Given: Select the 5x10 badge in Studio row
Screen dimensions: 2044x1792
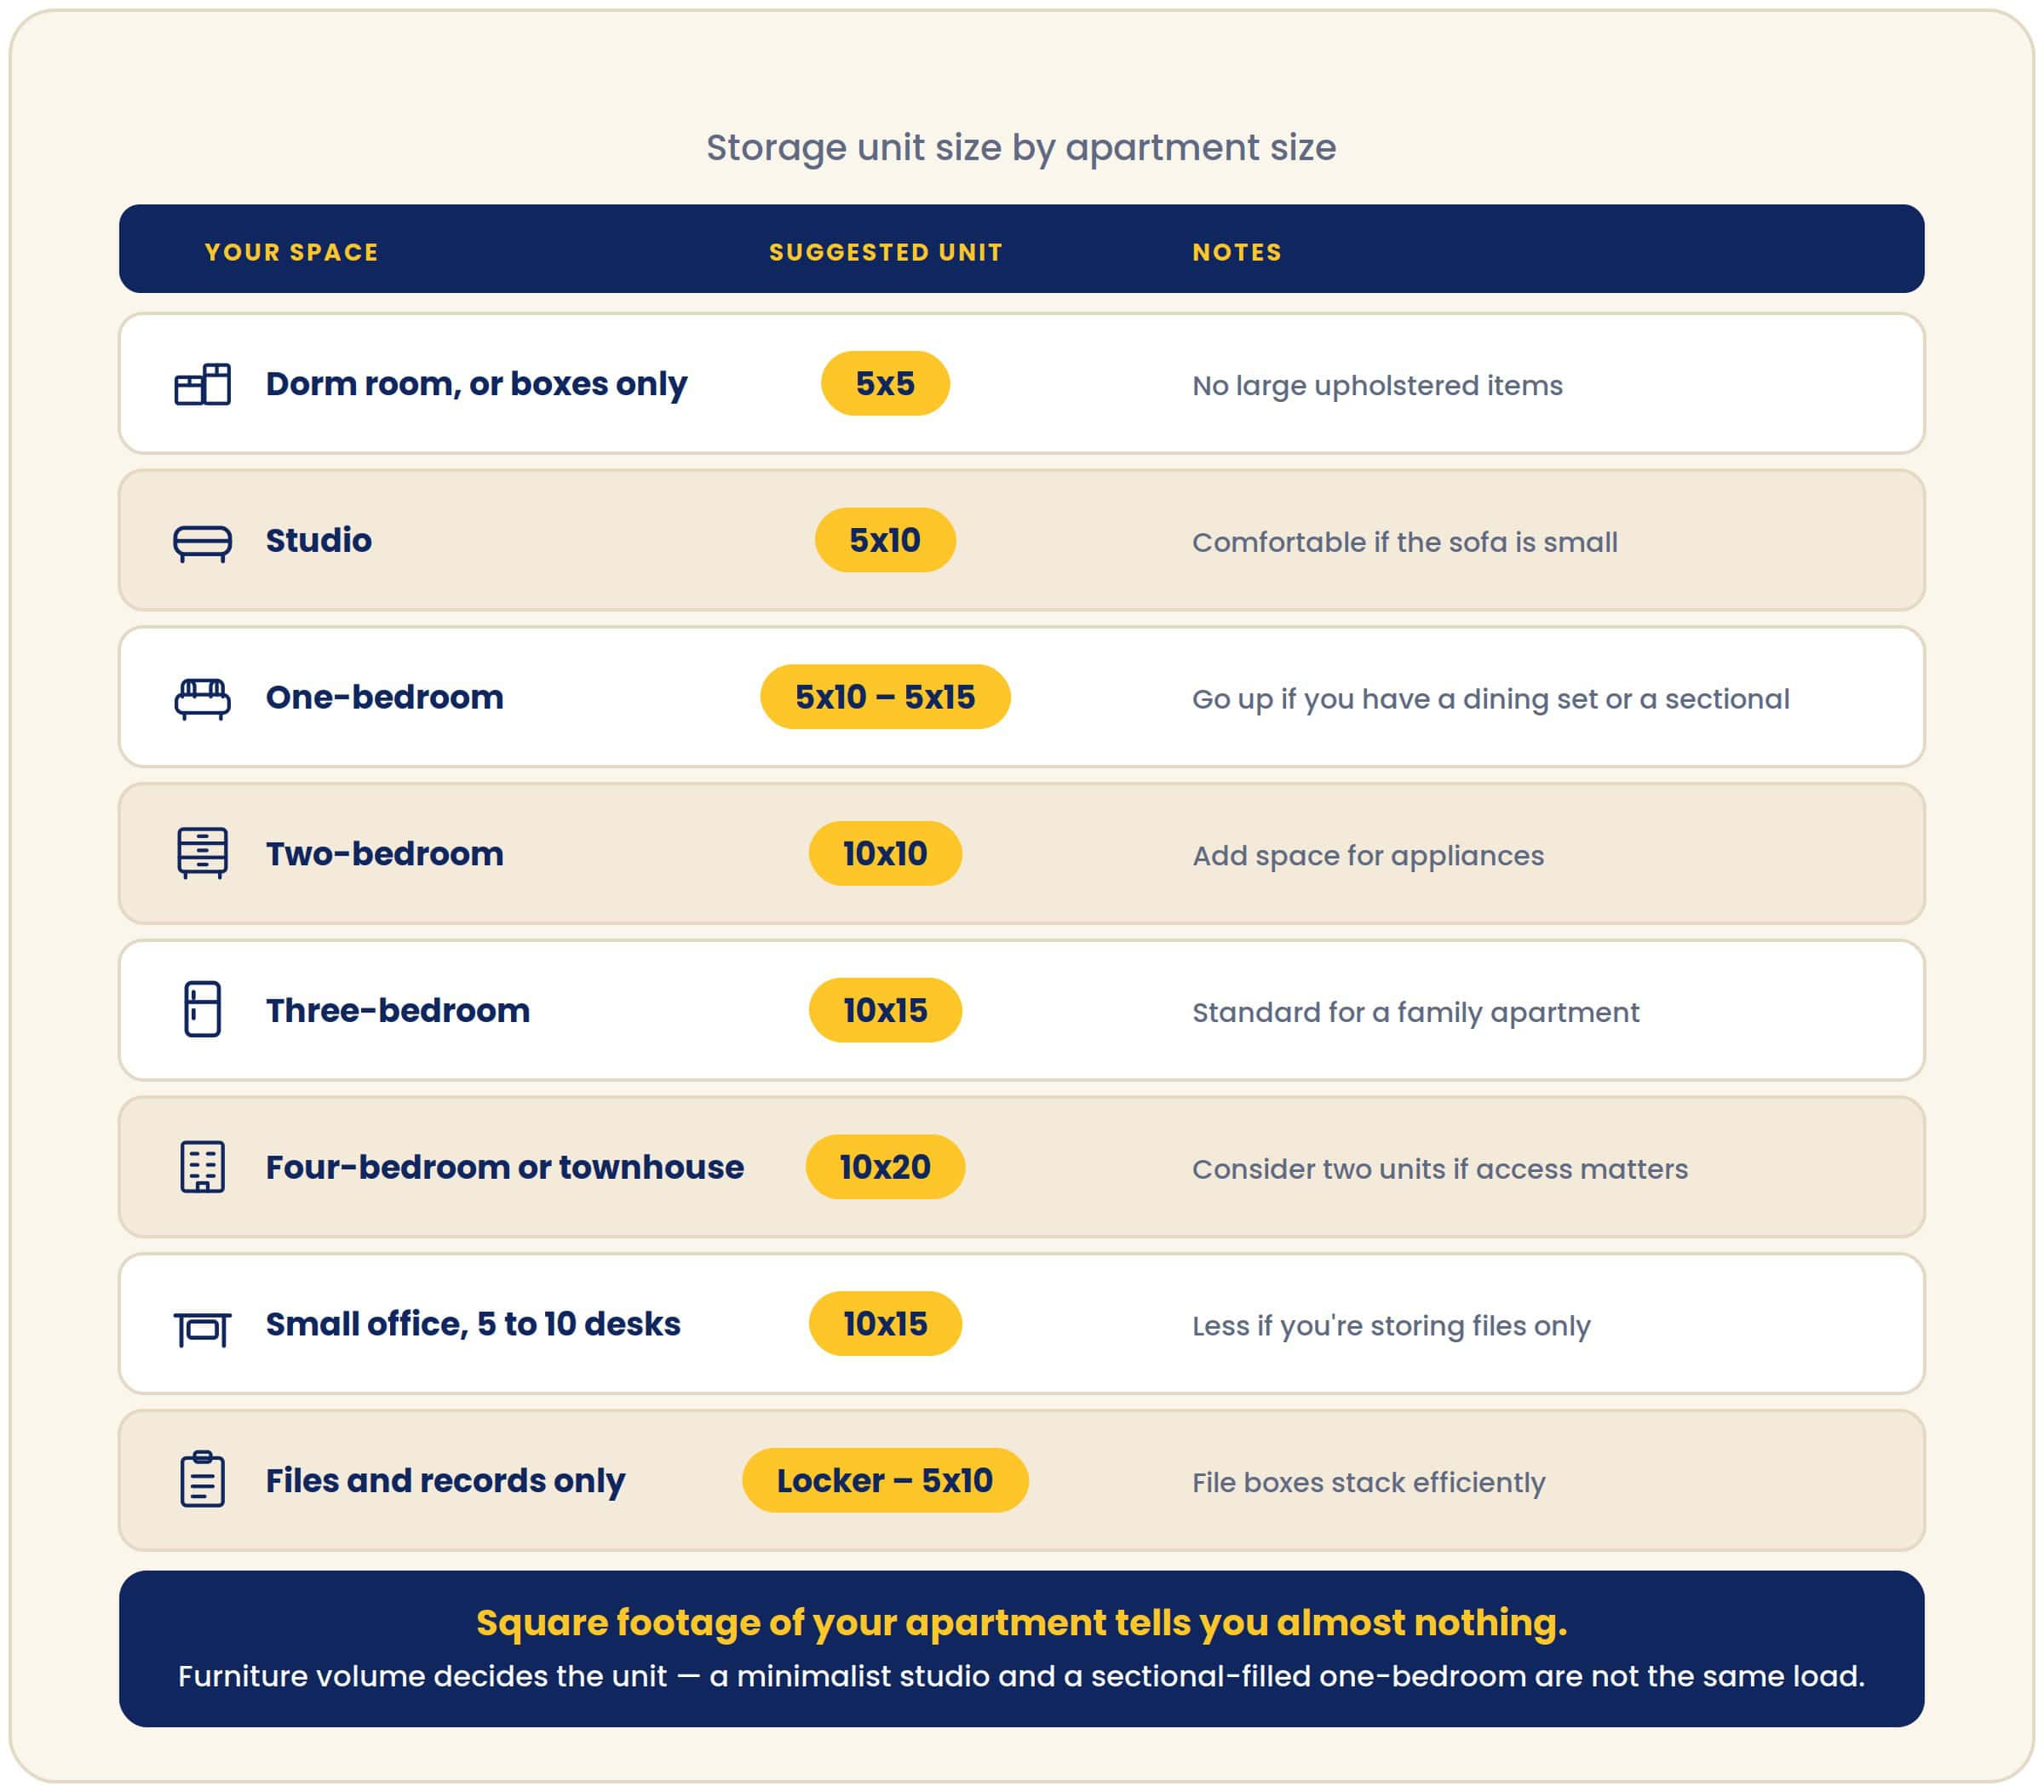Looking at the screenshot, I should pyautogui.click(x=885, y=541).
